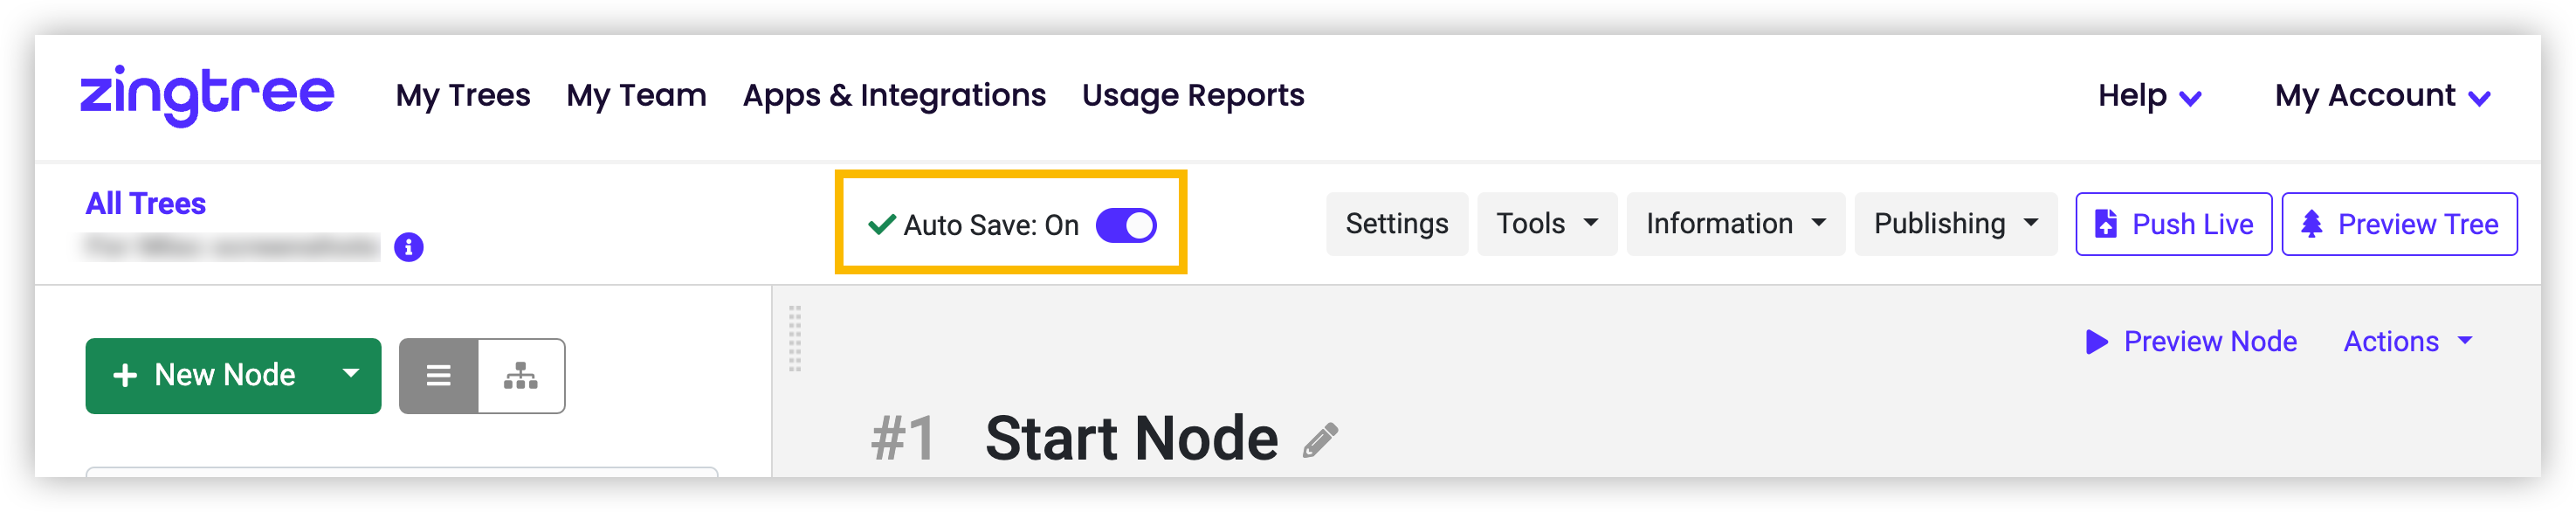Click the green Auto Save checkmark
2576x512 pixels.
[881, 224]
